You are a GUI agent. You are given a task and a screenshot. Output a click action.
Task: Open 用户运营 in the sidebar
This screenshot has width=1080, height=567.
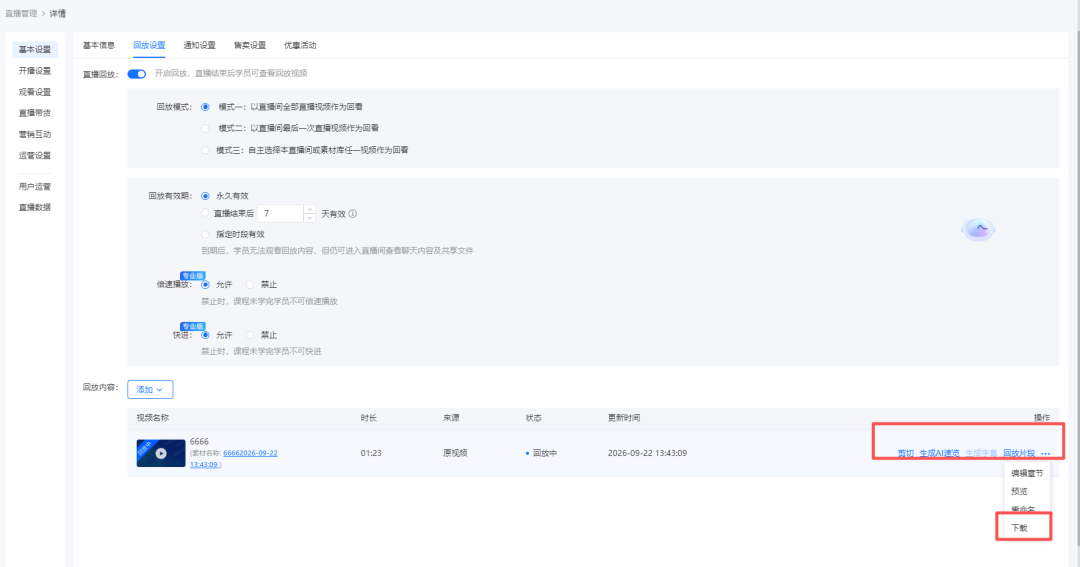[x=34, y=187]
